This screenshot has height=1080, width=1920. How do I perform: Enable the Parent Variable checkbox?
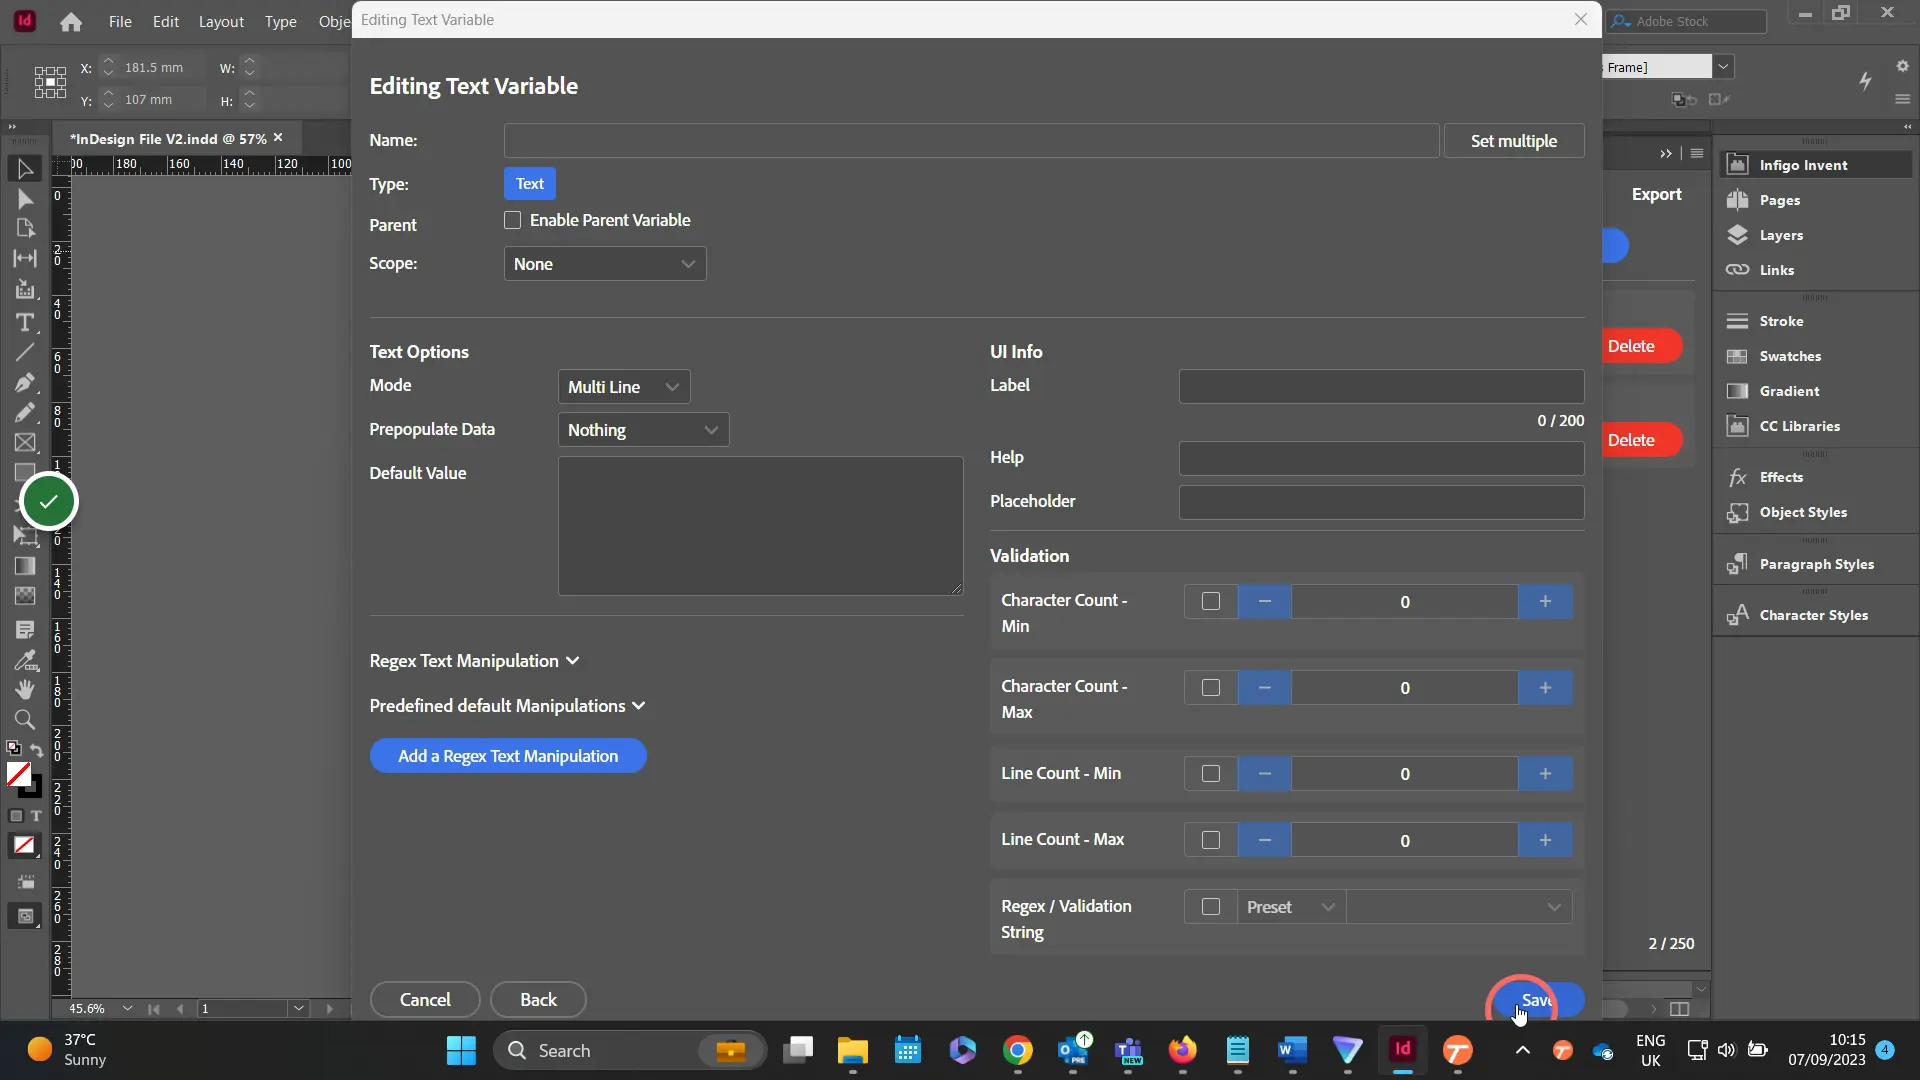(513, 220)
